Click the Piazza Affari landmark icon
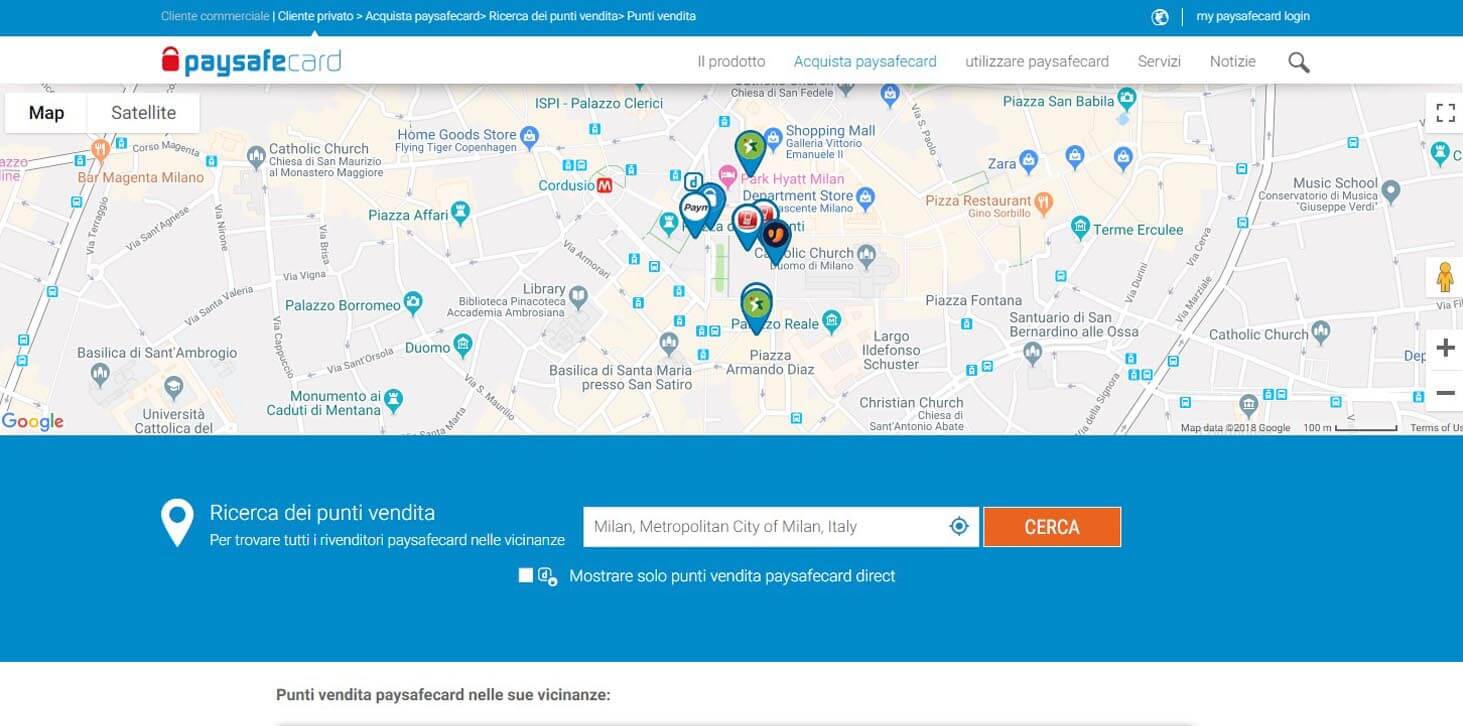The image size is (1463, 726). point(460,212)
